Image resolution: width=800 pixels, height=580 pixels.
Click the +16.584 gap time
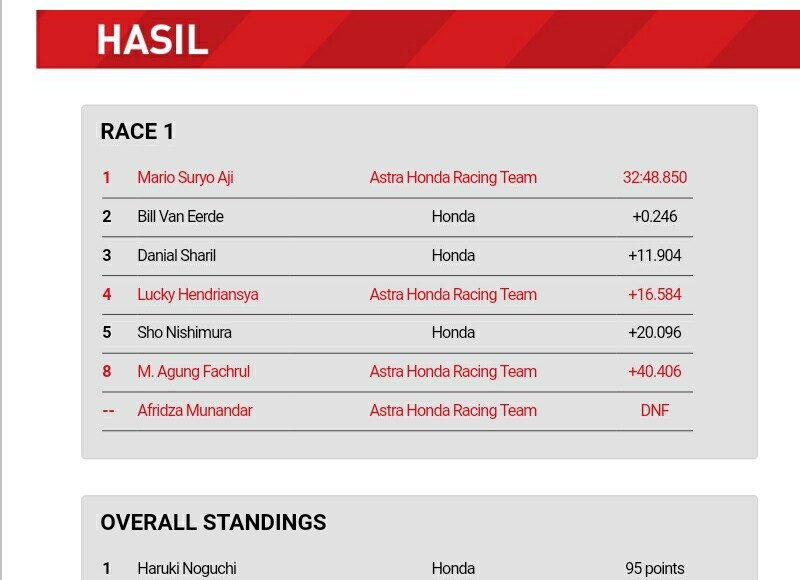(654, 295)
